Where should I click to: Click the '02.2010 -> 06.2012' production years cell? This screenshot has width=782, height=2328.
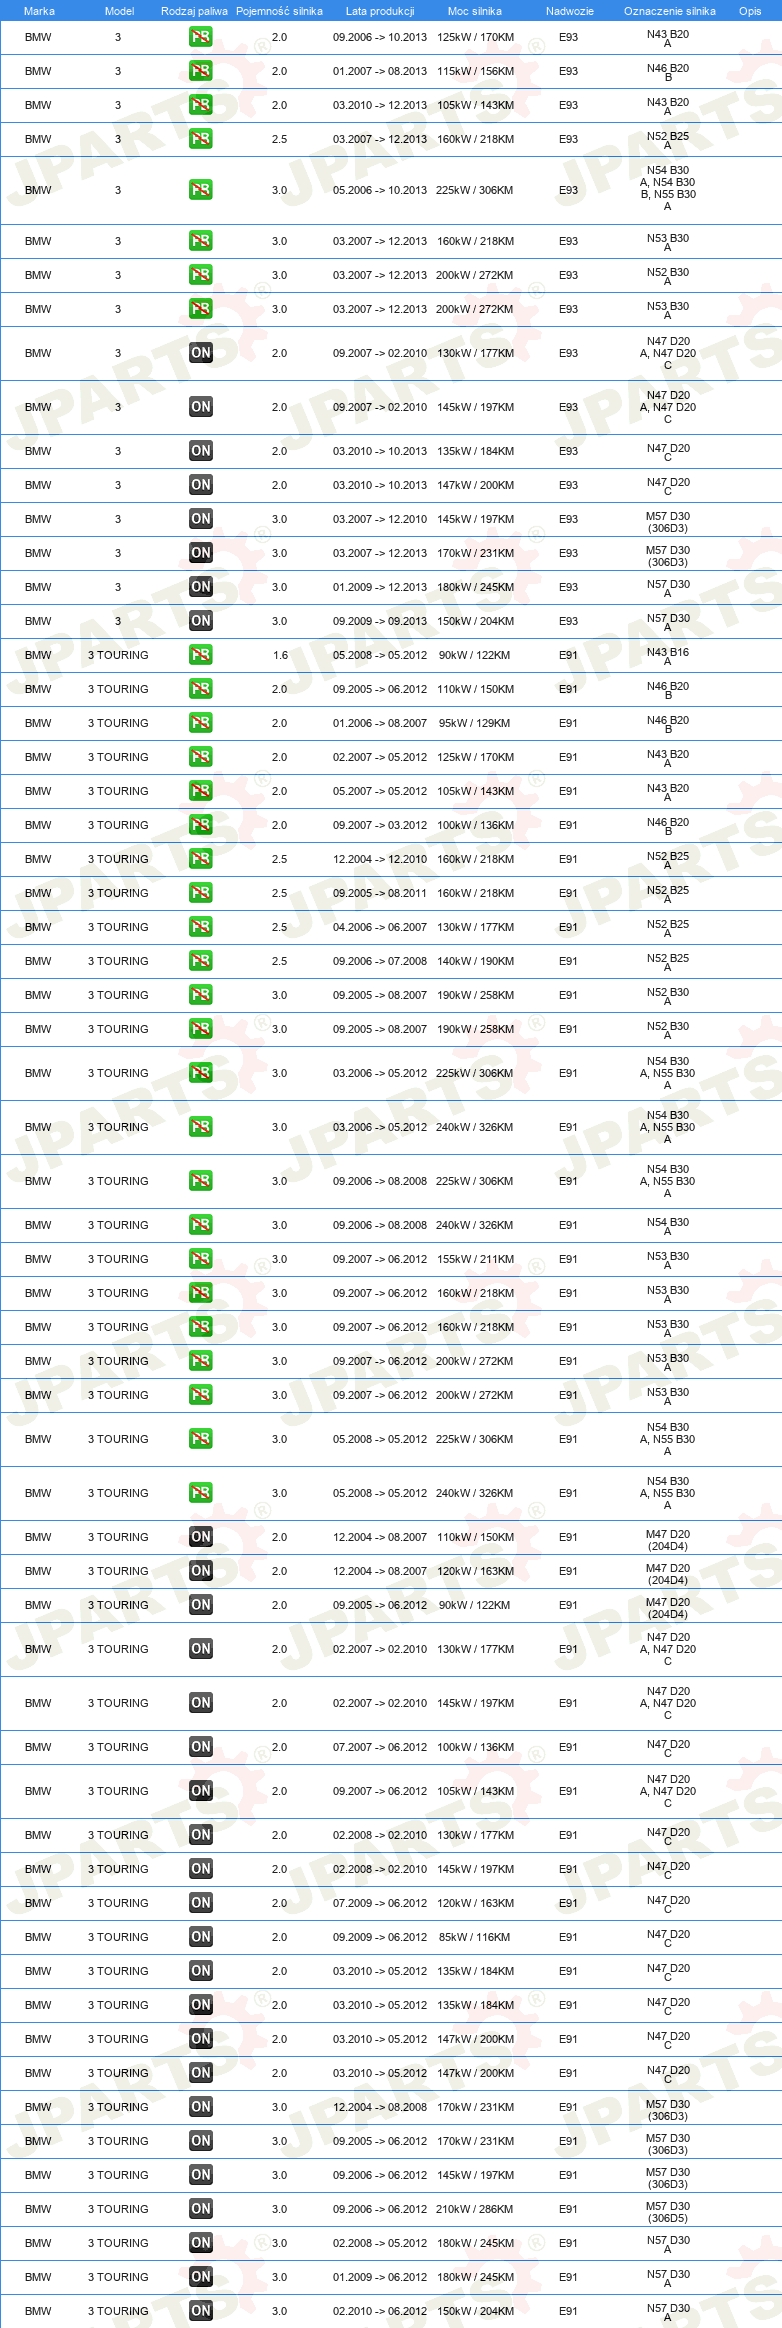(380, 2311)
